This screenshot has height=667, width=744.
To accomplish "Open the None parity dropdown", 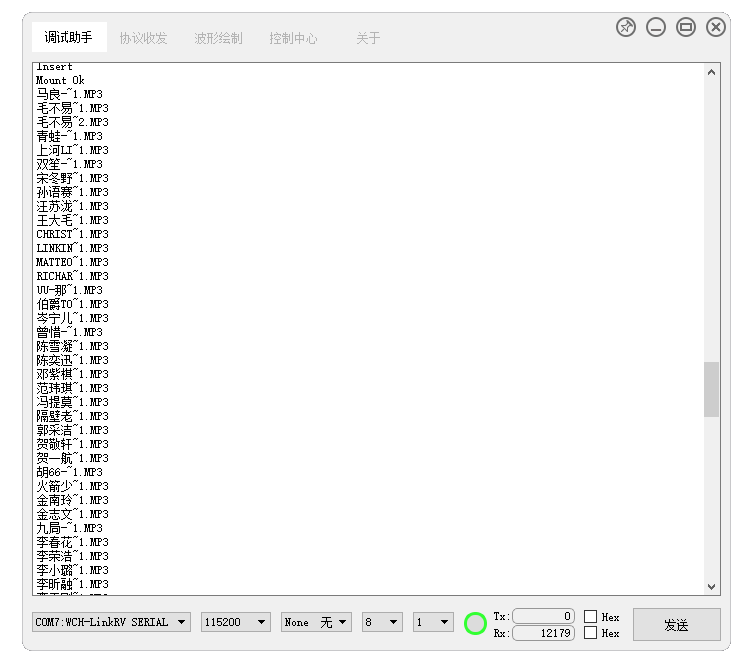I will coord(316,622).
